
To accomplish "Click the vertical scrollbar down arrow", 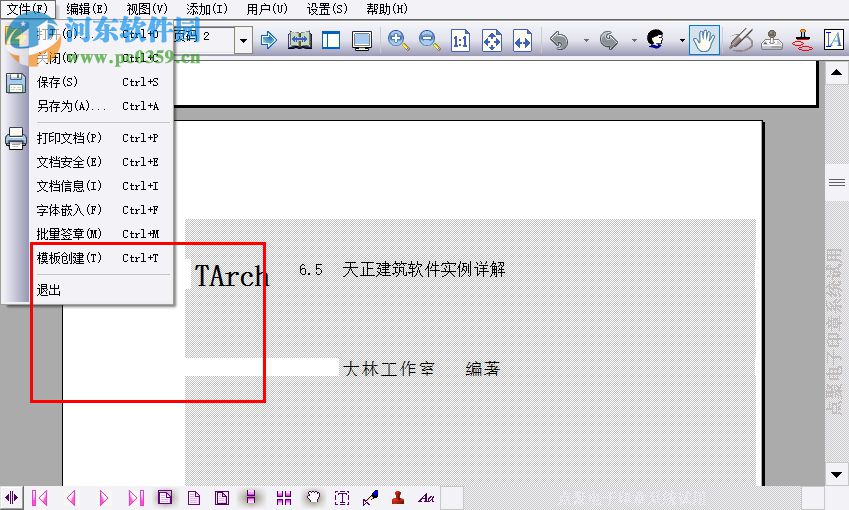I will pyautogui.click(x=837, y=475).
